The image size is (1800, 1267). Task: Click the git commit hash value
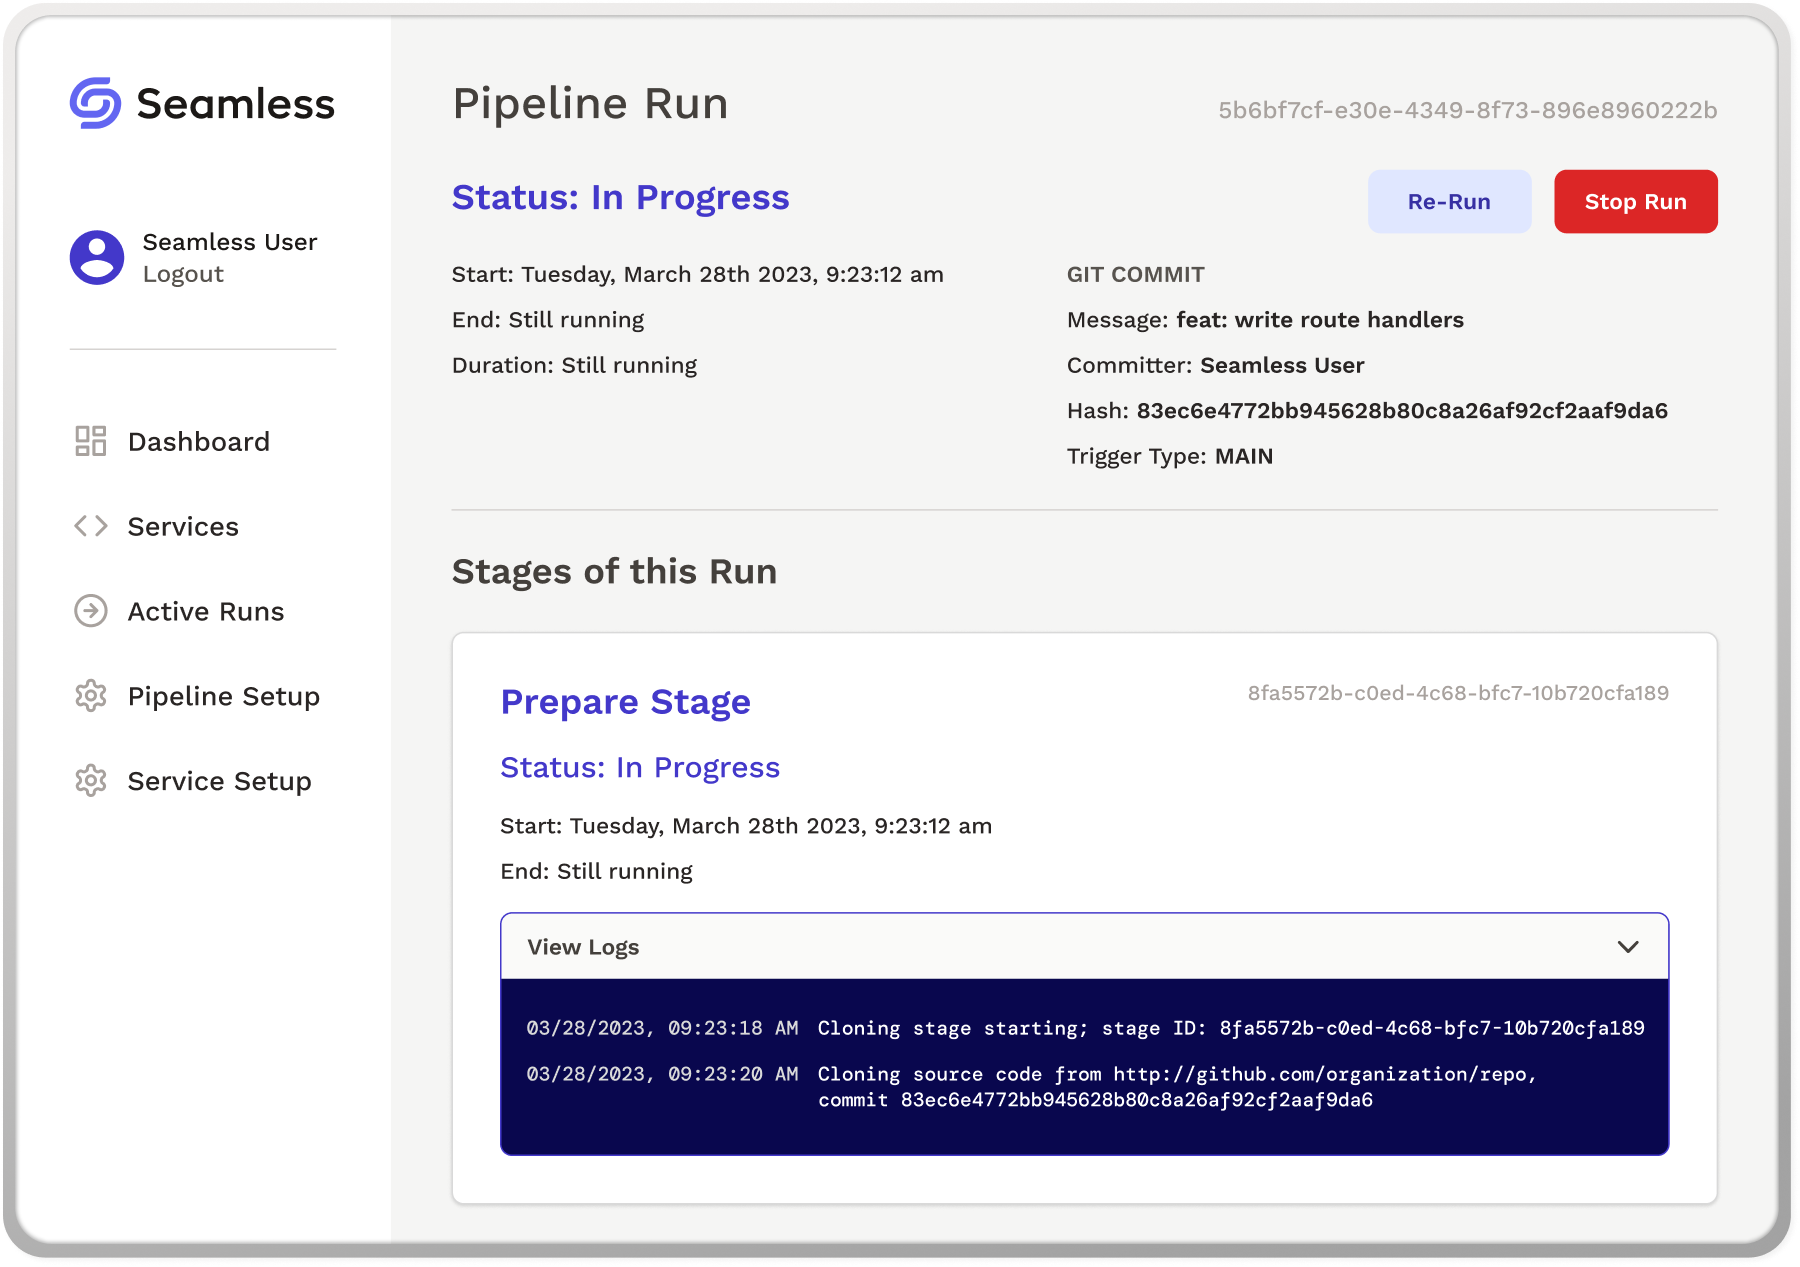point(1402,411)
